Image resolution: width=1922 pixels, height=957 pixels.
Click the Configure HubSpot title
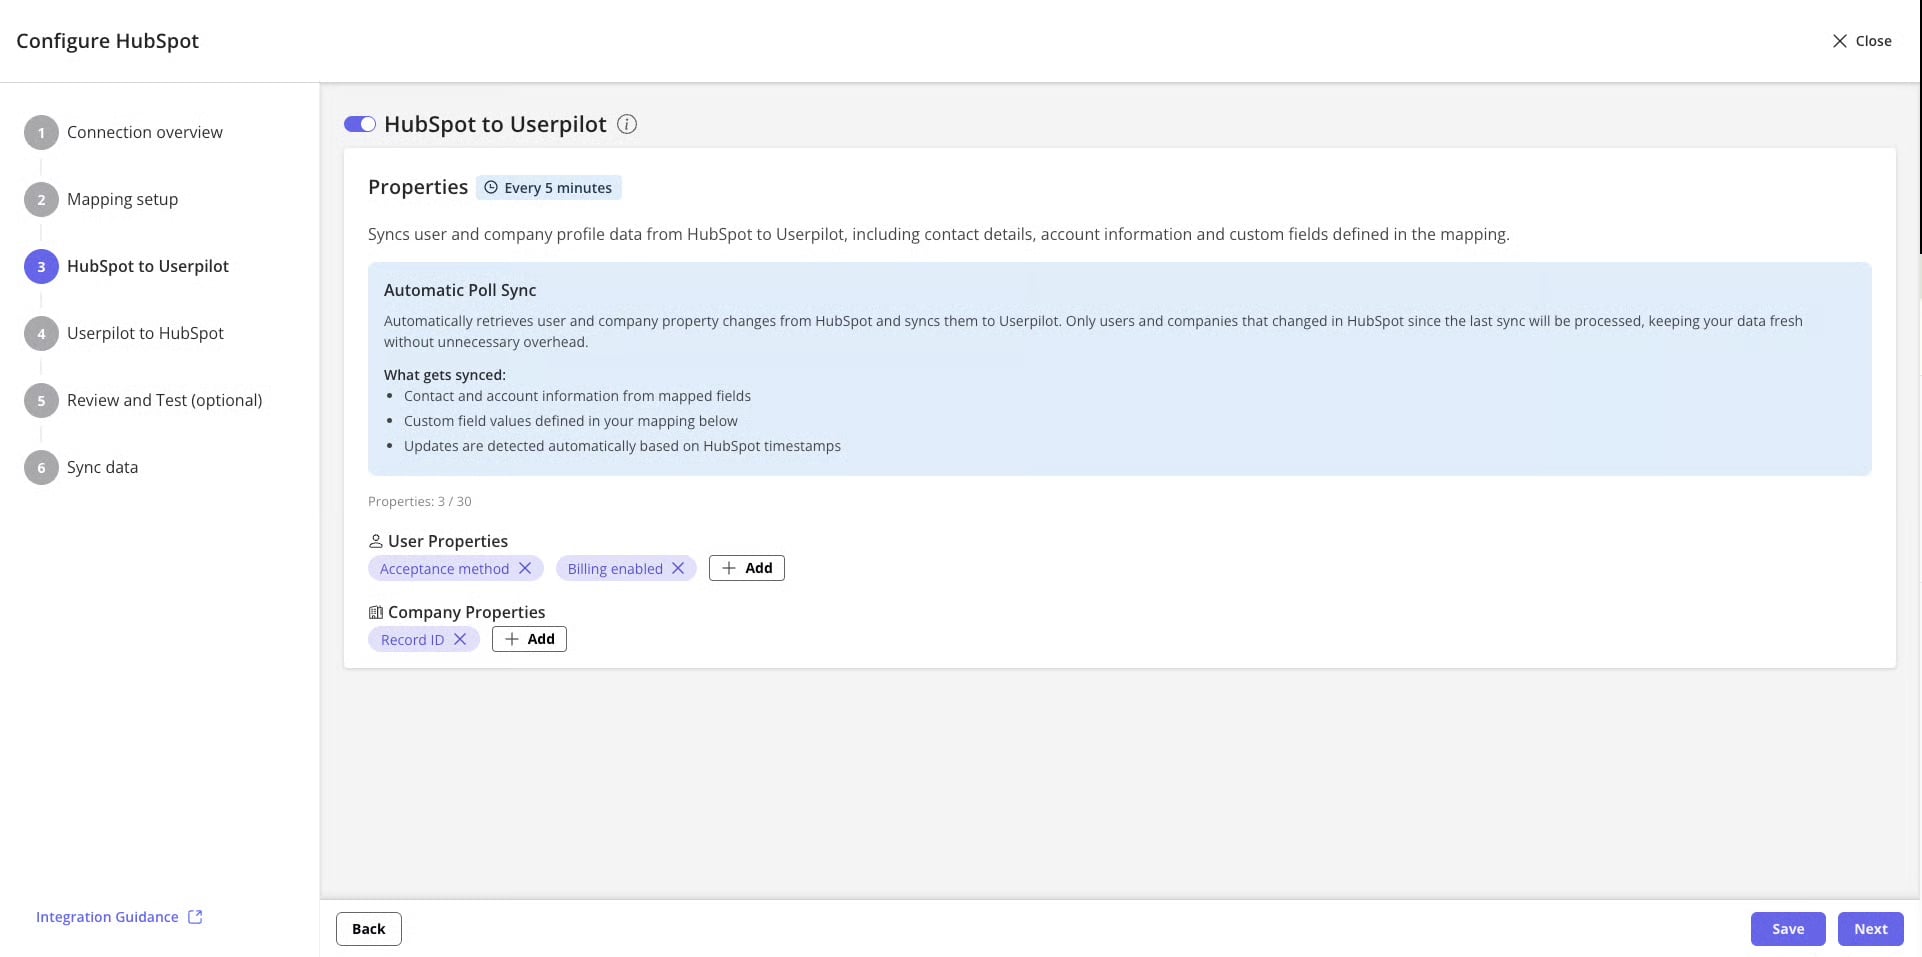[108, 41]
